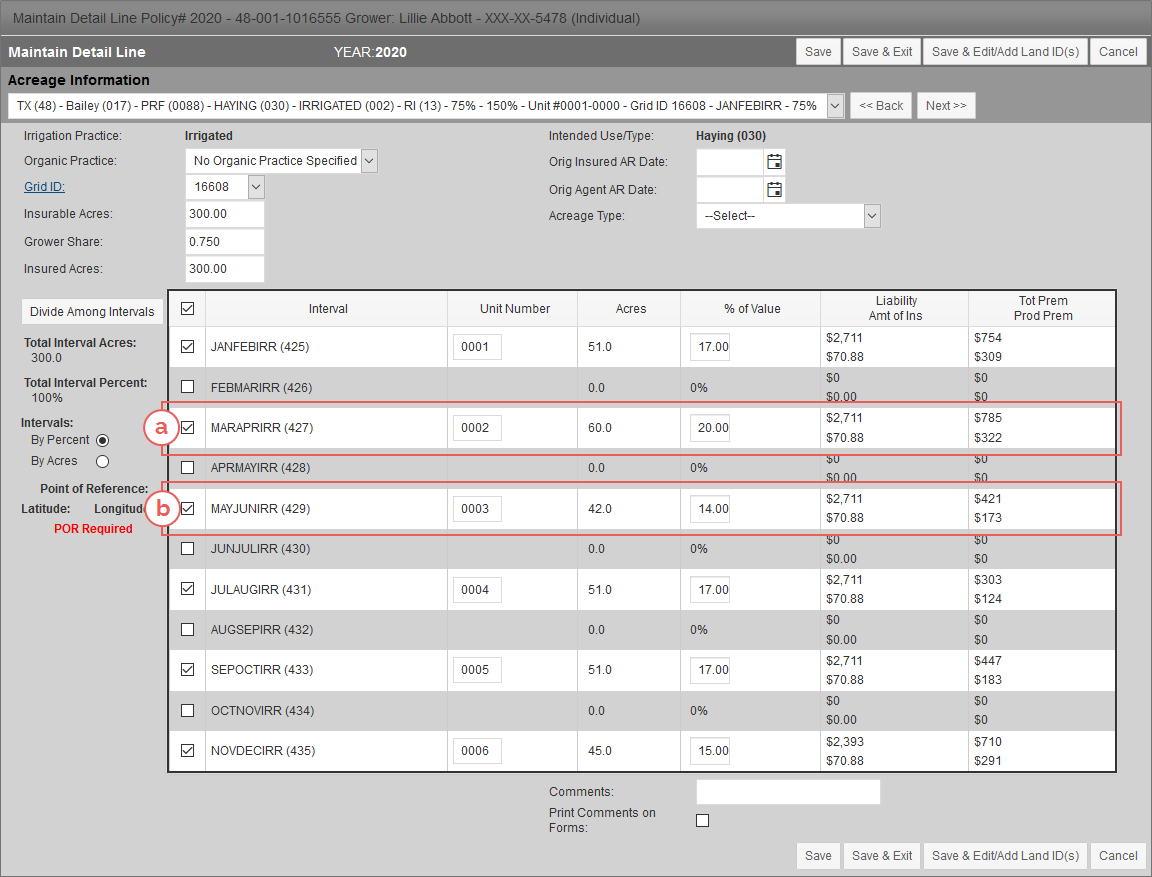Open the Organic Practice dropdown
Screen dimensions: 1152x877
(369, 160)
